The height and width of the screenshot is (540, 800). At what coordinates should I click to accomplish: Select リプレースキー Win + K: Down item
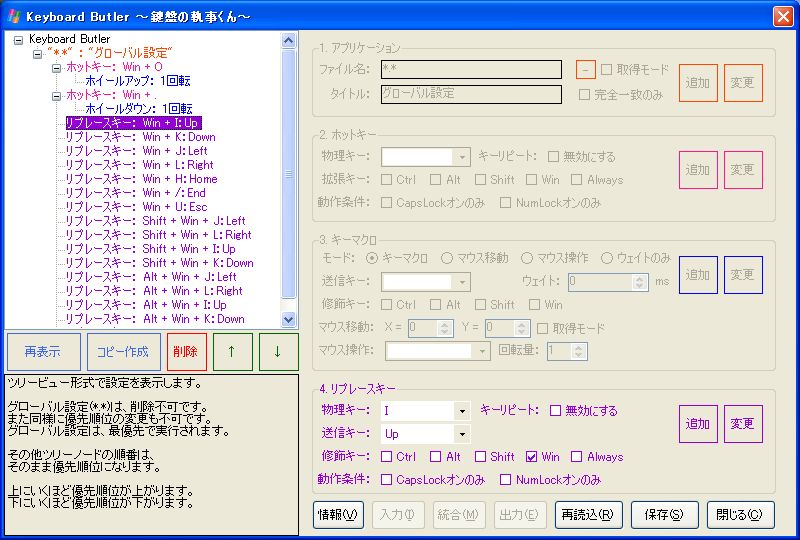point(140,137)
